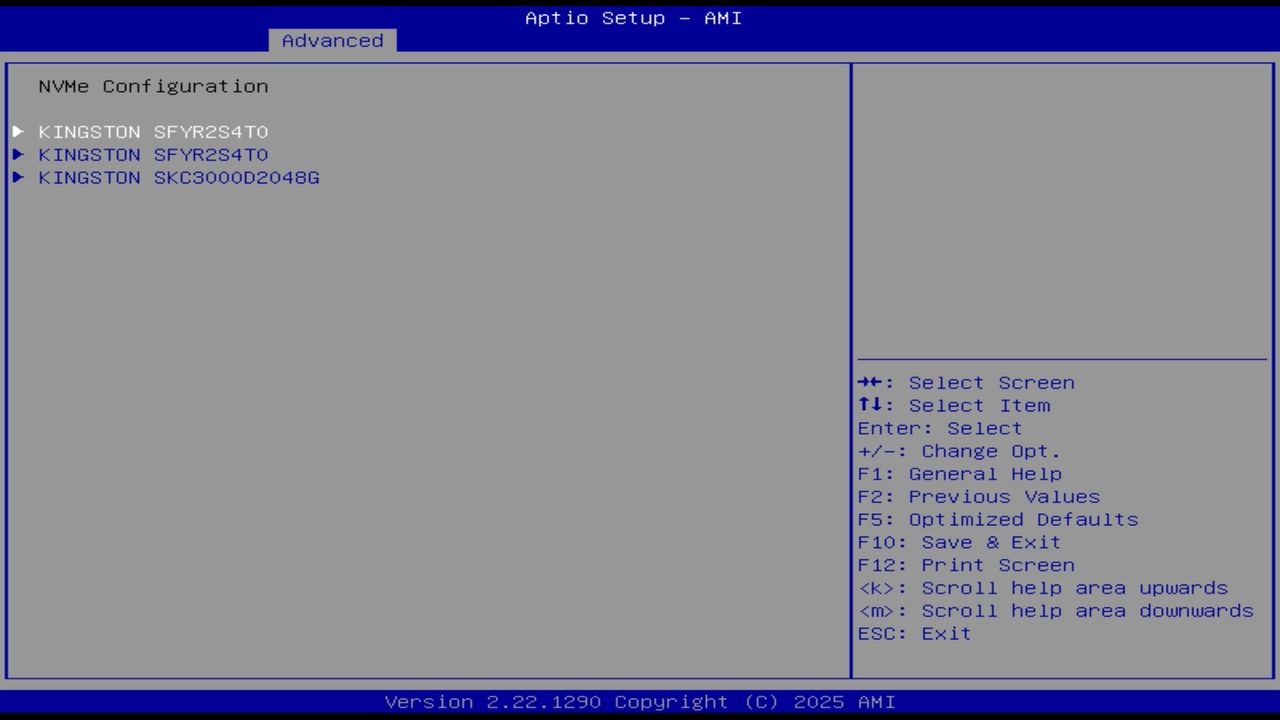Screen dimensions: 1280x720
Task: Expand the KINGSTON SKC3000D2048G drive entry
Action: (x=178, y=177)
